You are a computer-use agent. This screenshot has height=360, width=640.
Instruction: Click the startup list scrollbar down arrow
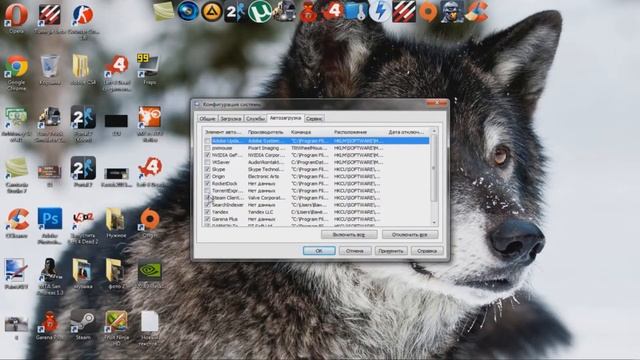[434, 222]
